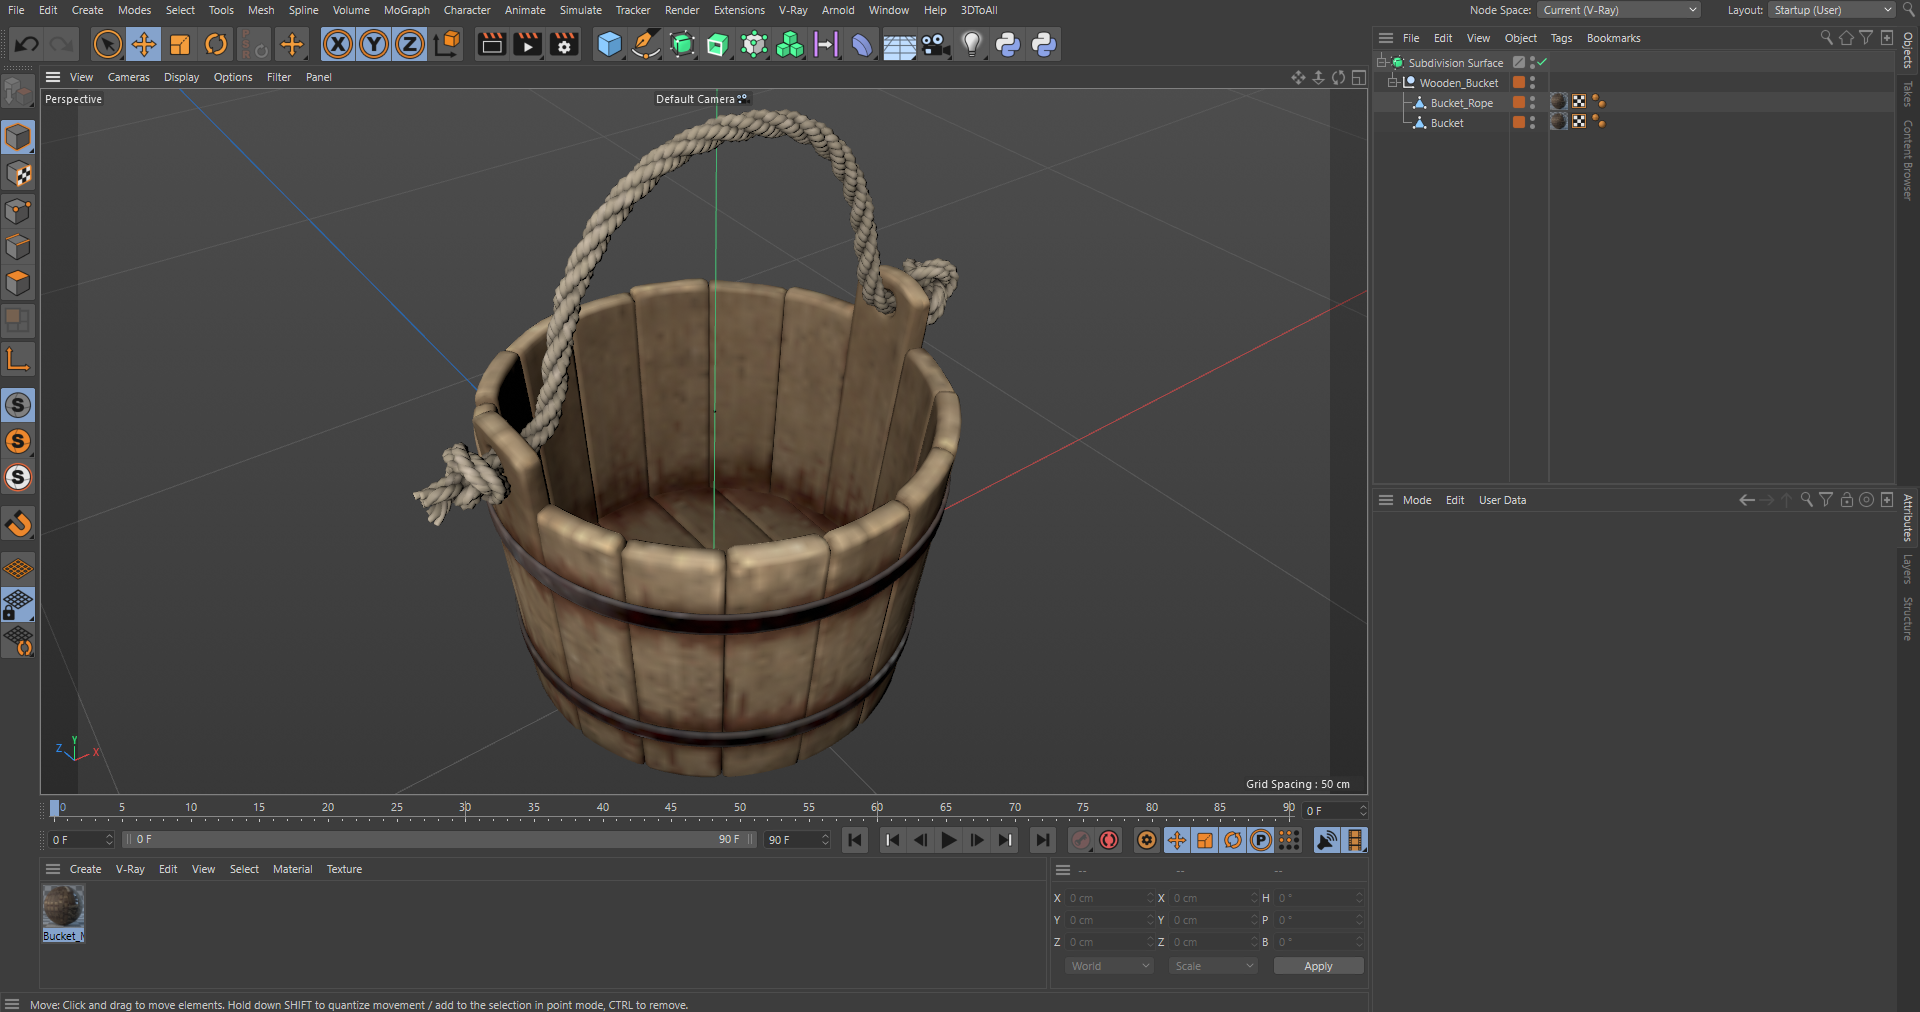The image size is (1920, 1012).
Task: Open Object Manager hamburger menu
Action: 1386,38
